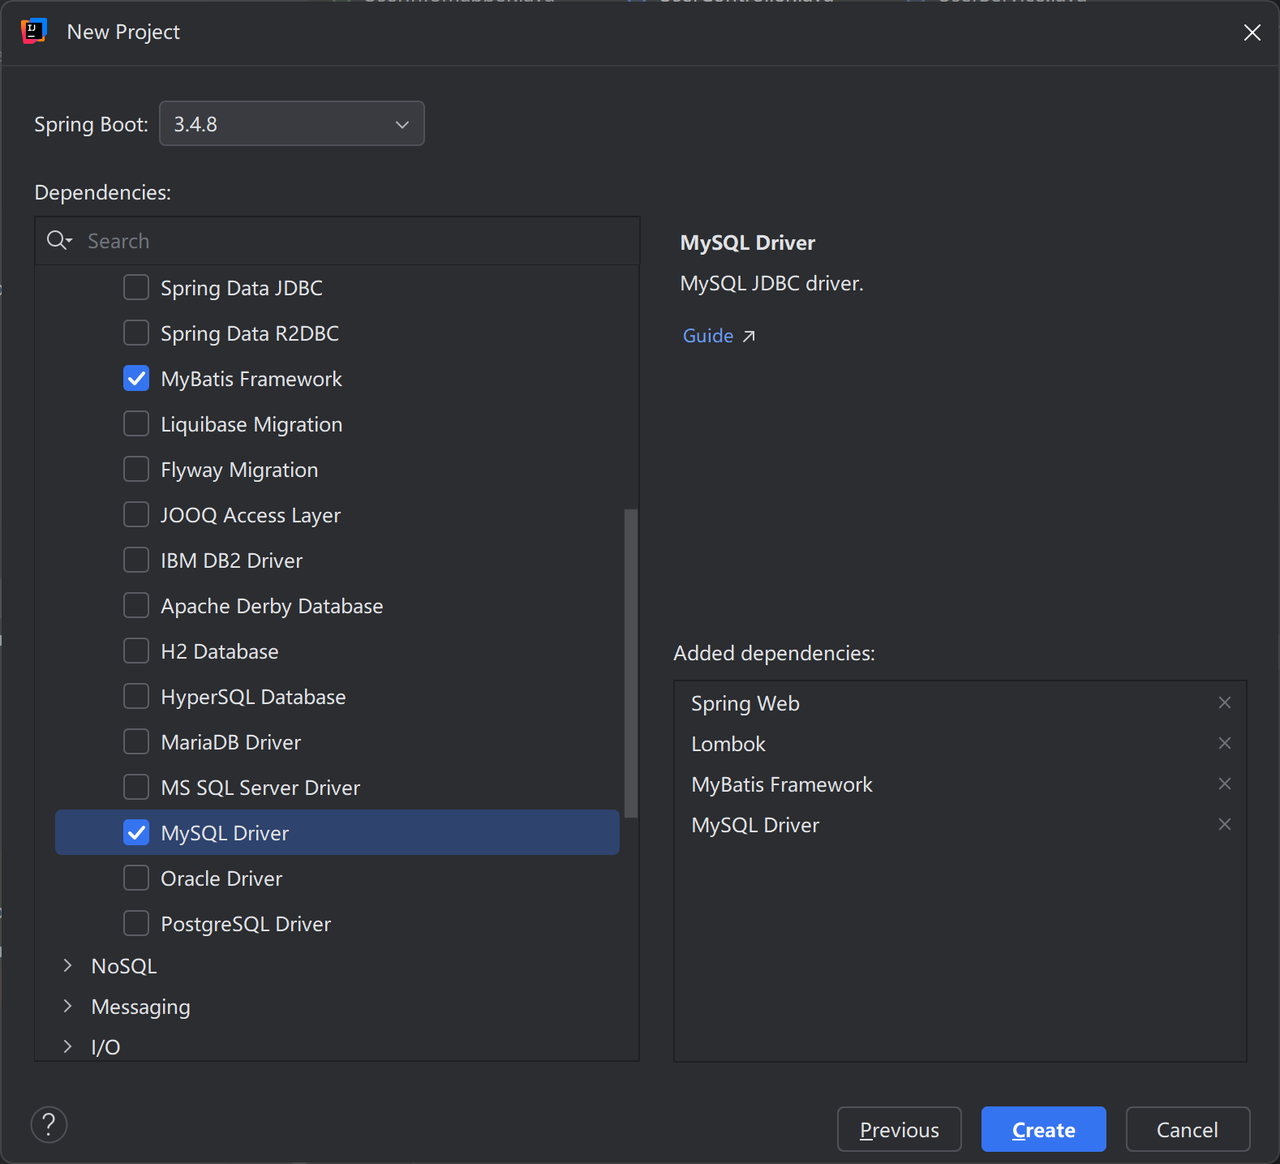The width and height of the screenshot is (1280, 1164).
Task: Uncheck the MyBatis Framework checkbox
Action: [136, 379]
